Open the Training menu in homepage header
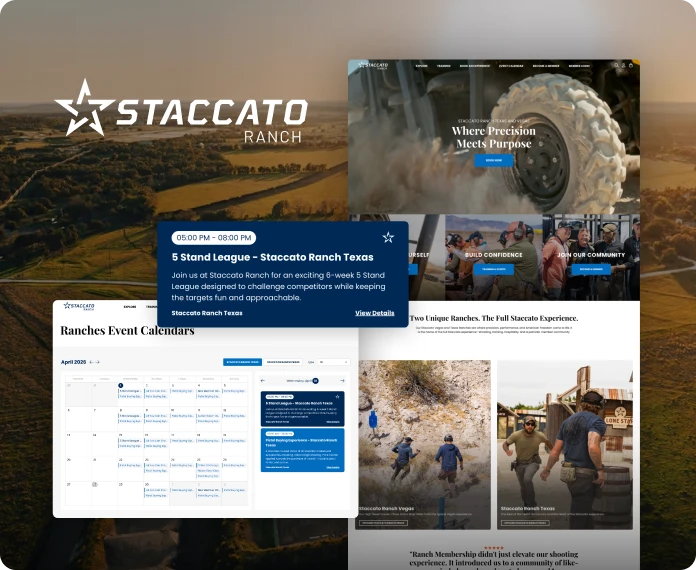This screenshot has width=696, height=570. point(443,66)
